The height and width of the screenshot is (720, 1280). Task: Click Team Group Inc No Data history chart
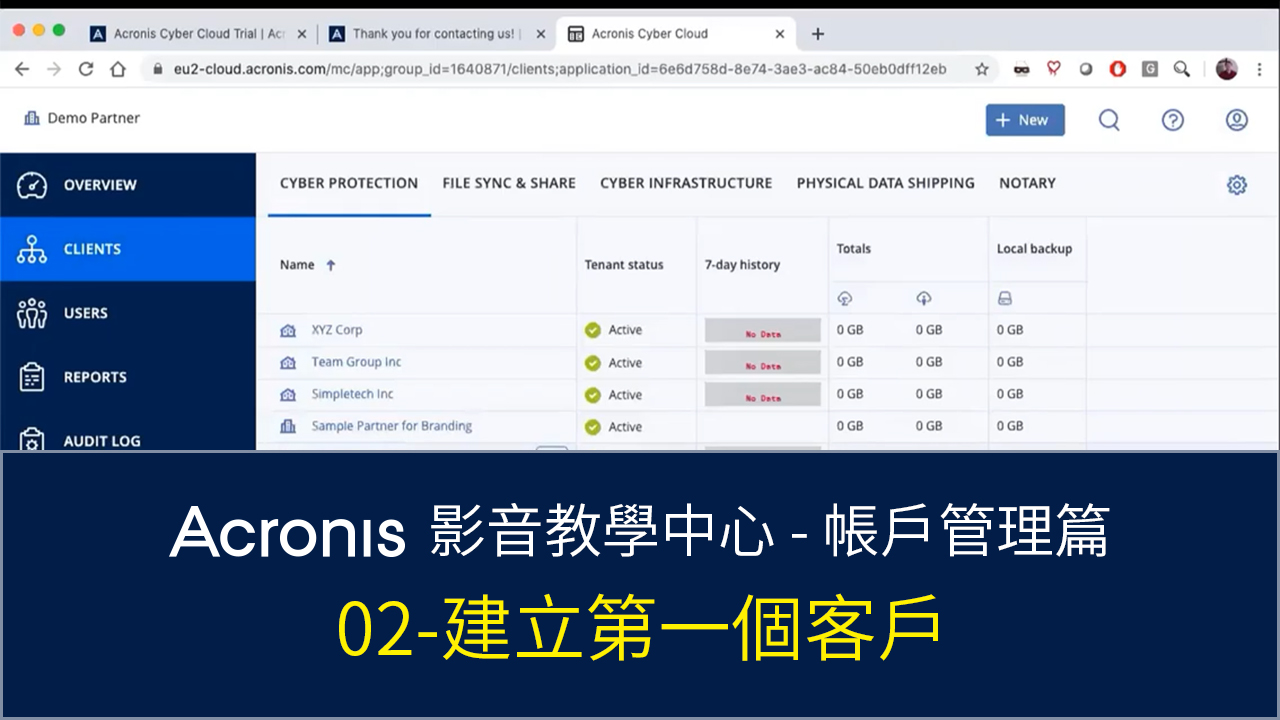pos(763,363)
